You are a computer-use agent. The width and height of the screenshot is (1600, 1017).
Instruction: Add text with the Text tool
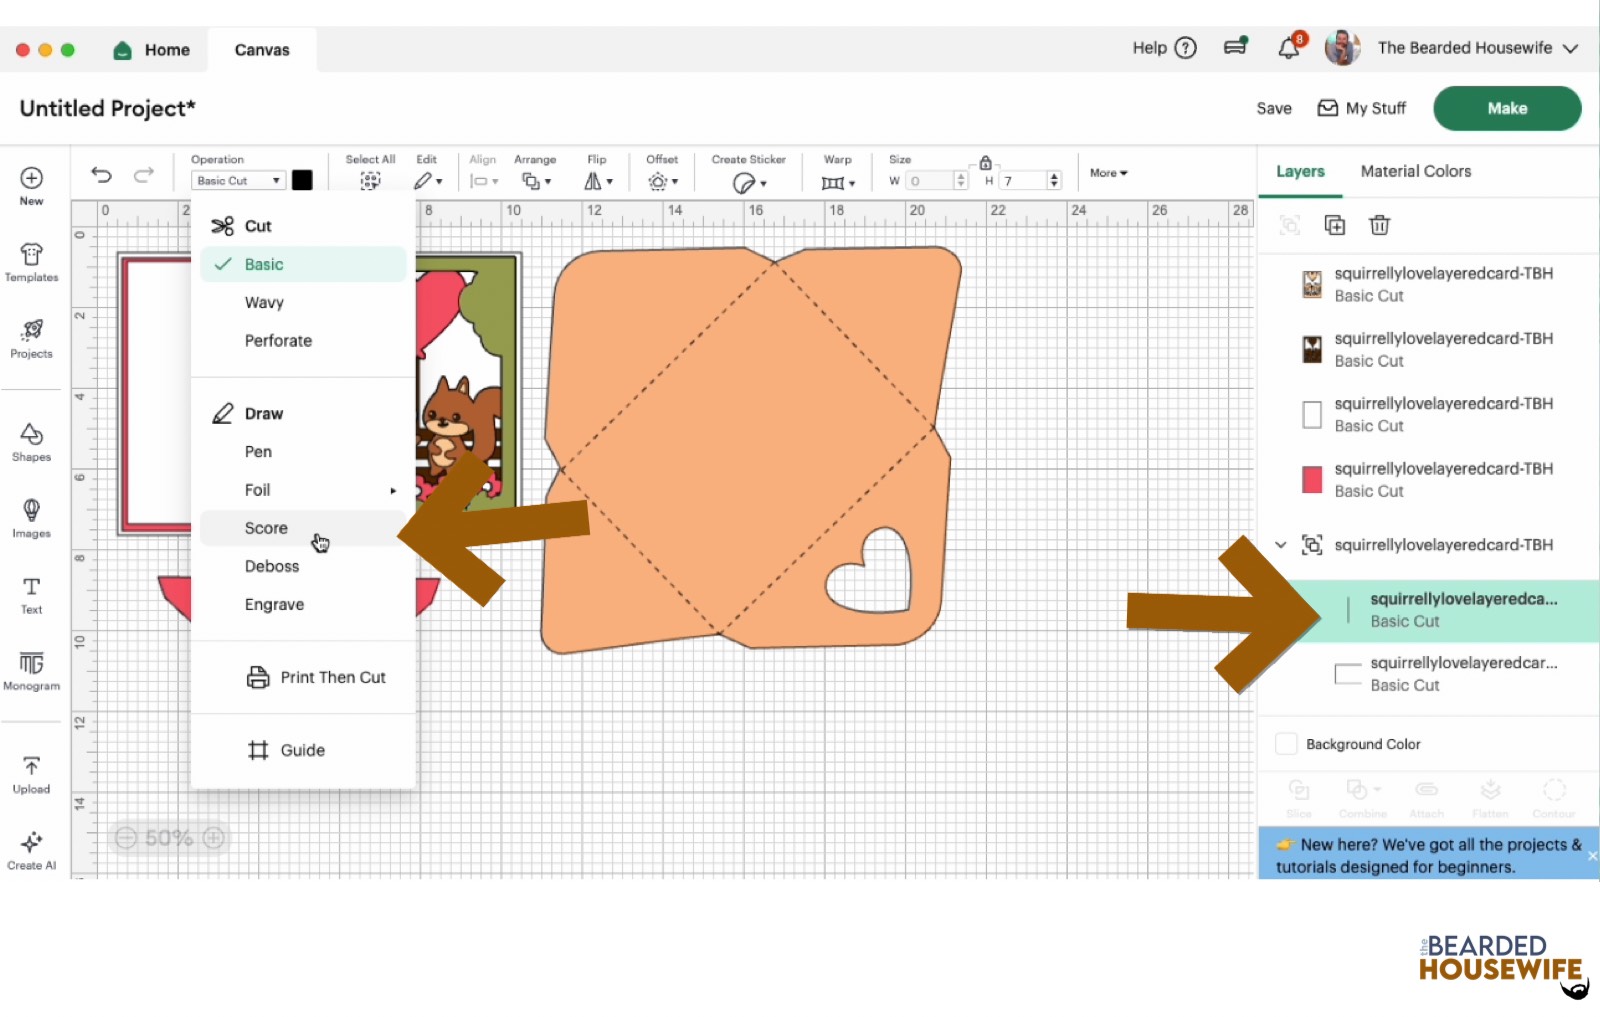(31, 594)
